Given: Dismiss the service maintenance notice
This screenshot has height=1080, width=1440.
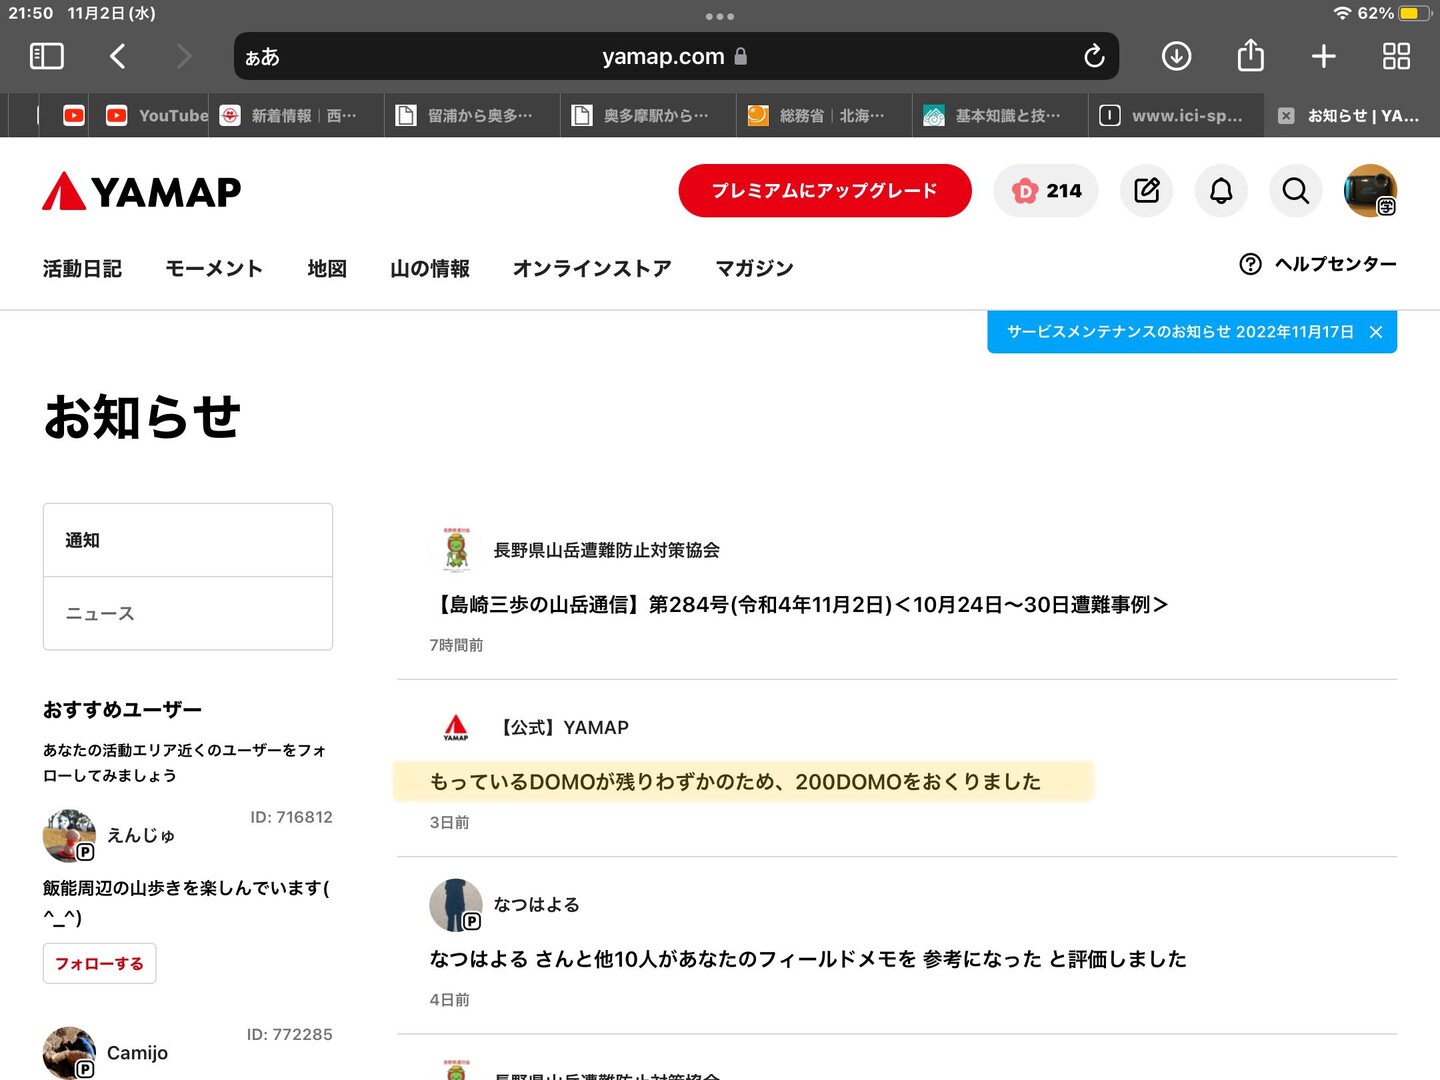Looking at the screenshot, I should coord(1375,331).
